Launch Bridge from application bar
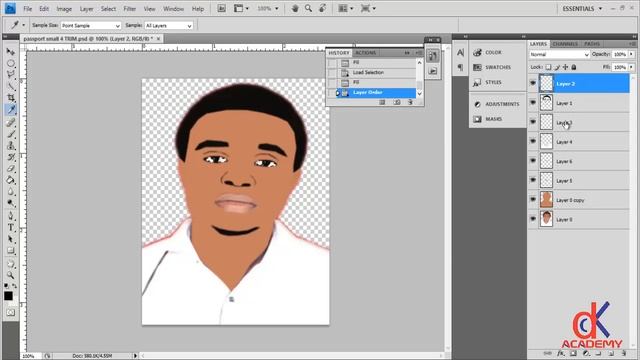 [x=222, y=9]
